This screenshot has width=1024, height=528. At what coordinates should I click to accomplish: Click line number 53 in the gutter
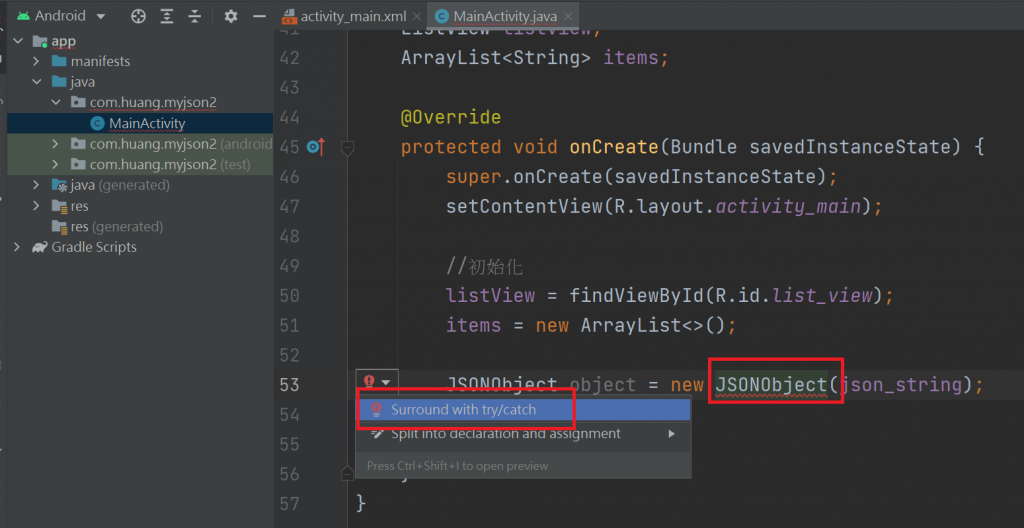289,384
